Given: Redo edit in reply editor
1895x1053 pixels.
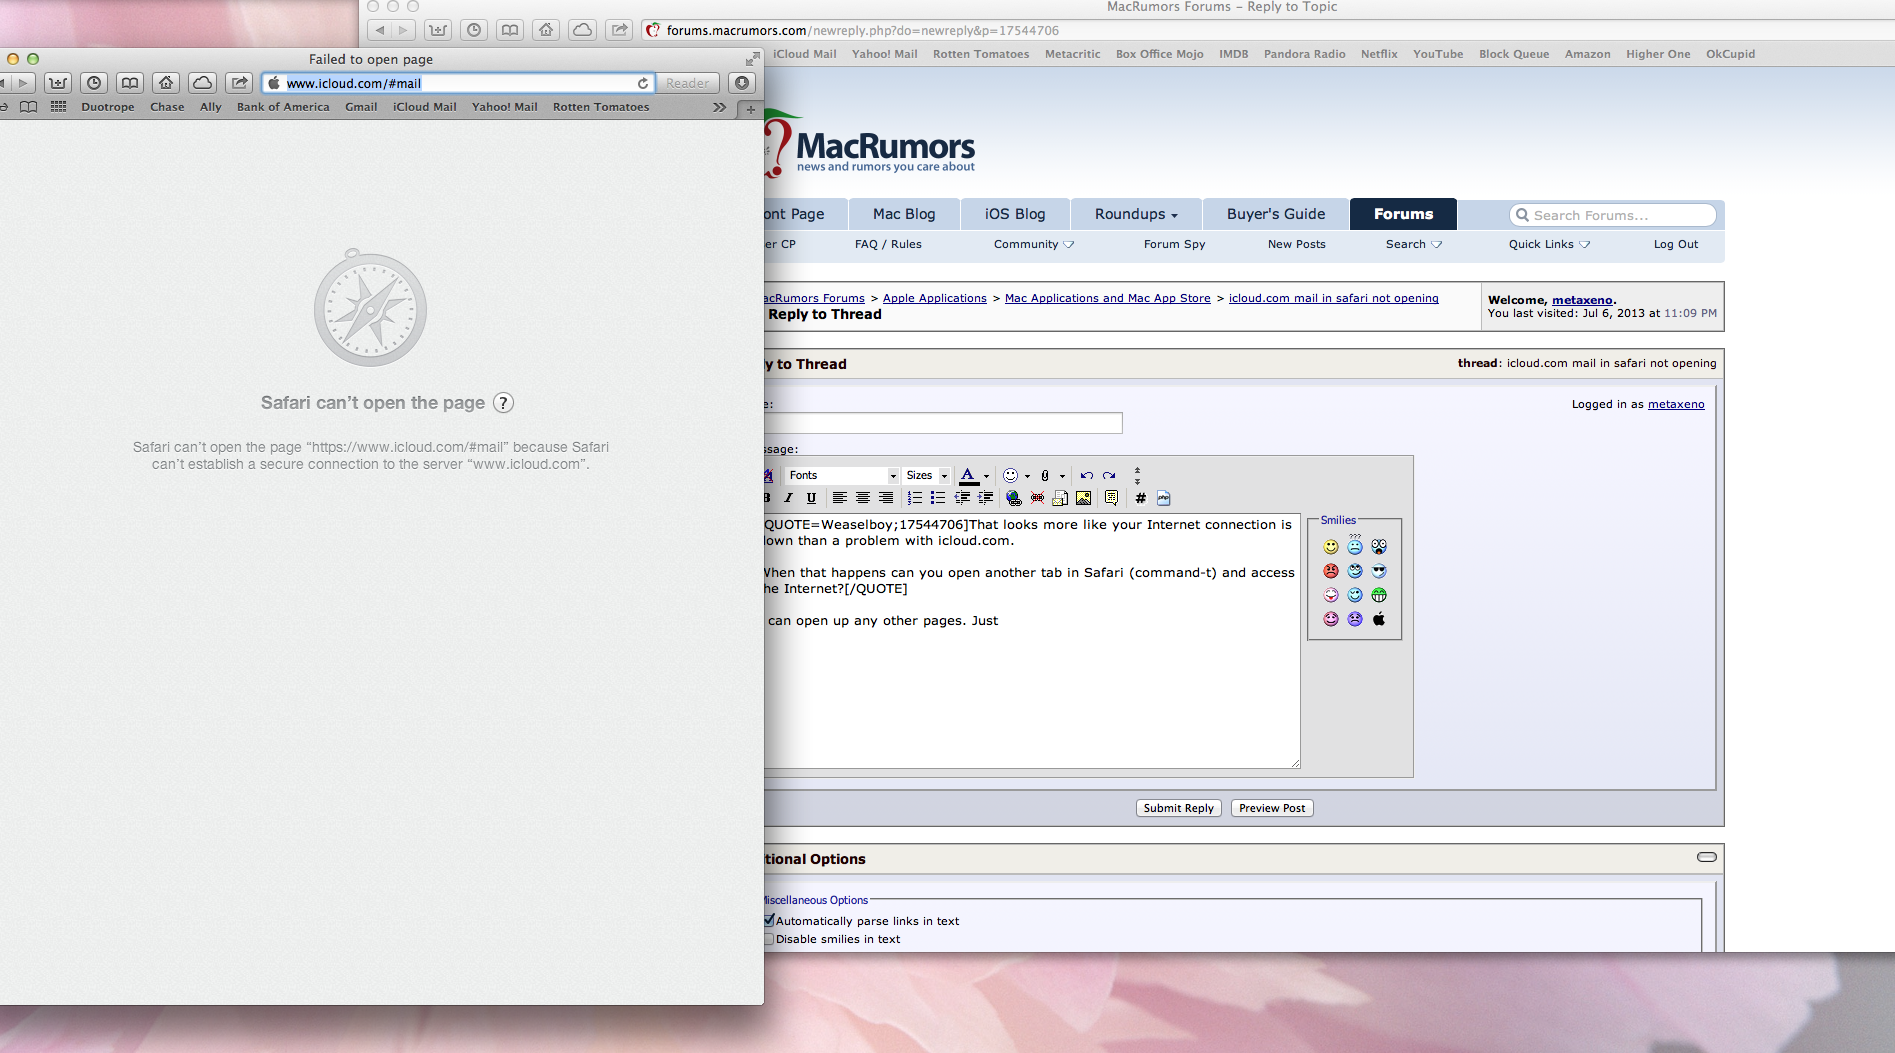Looking at the screenshot, I should coord(1109,476).
